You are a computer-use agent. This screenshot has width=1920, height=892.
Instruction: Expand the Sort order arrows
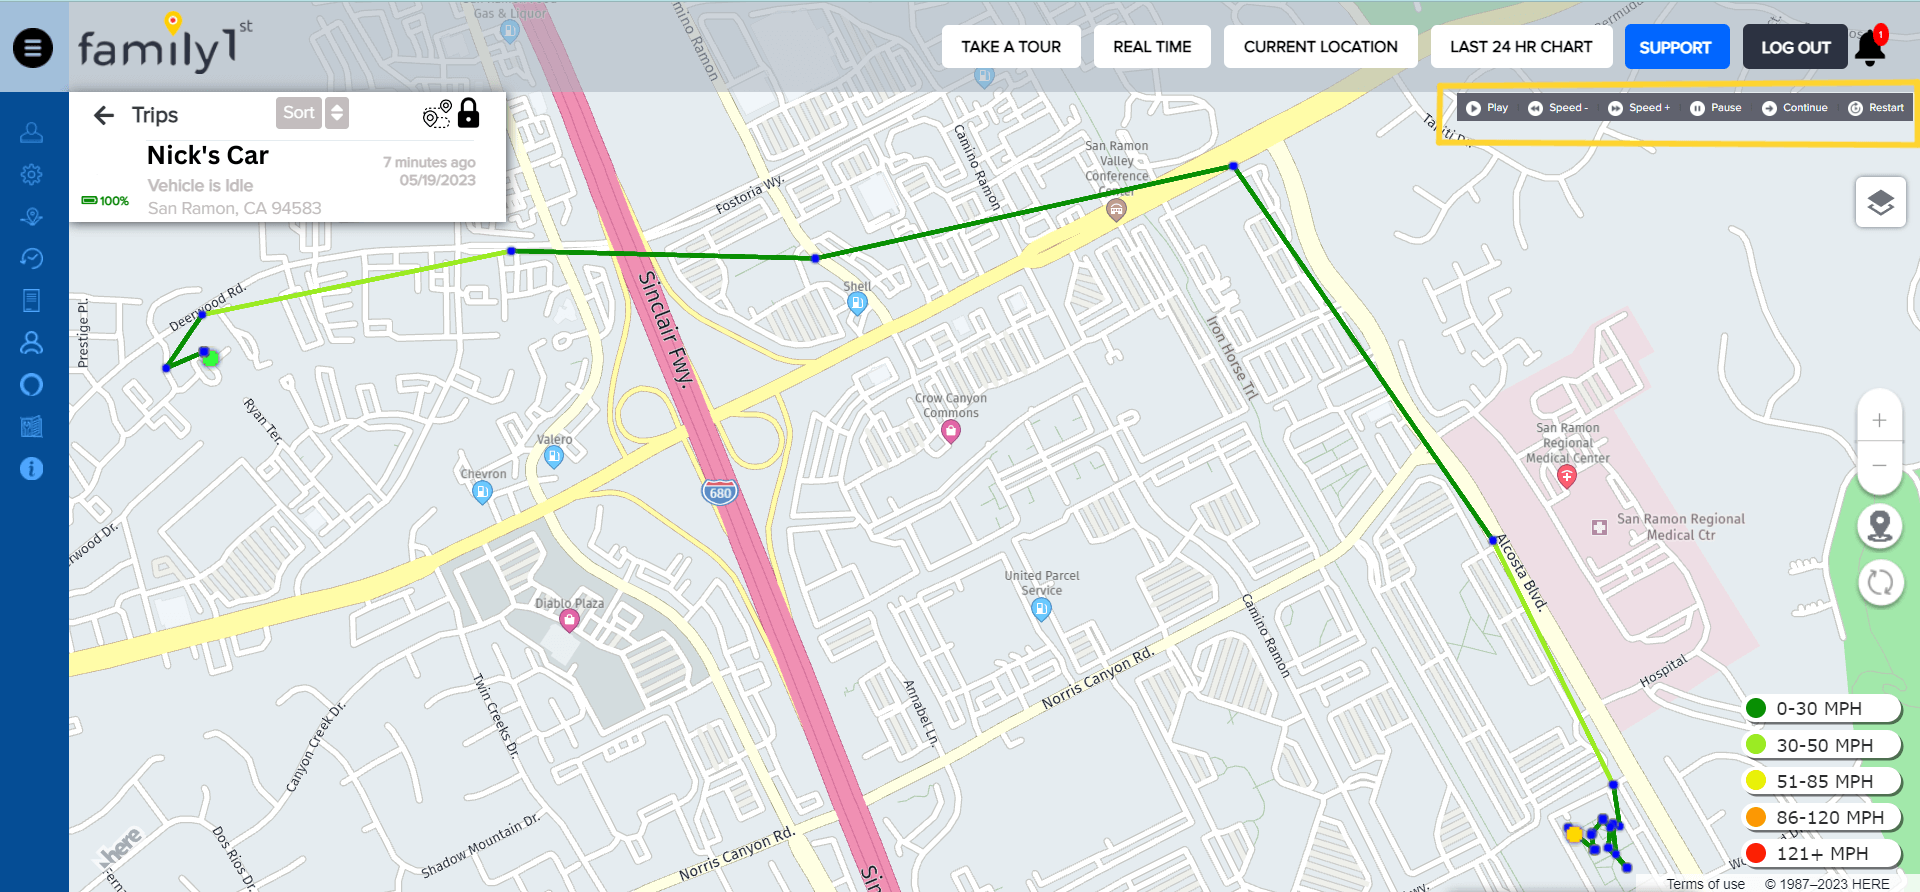[x=337, y=113]
